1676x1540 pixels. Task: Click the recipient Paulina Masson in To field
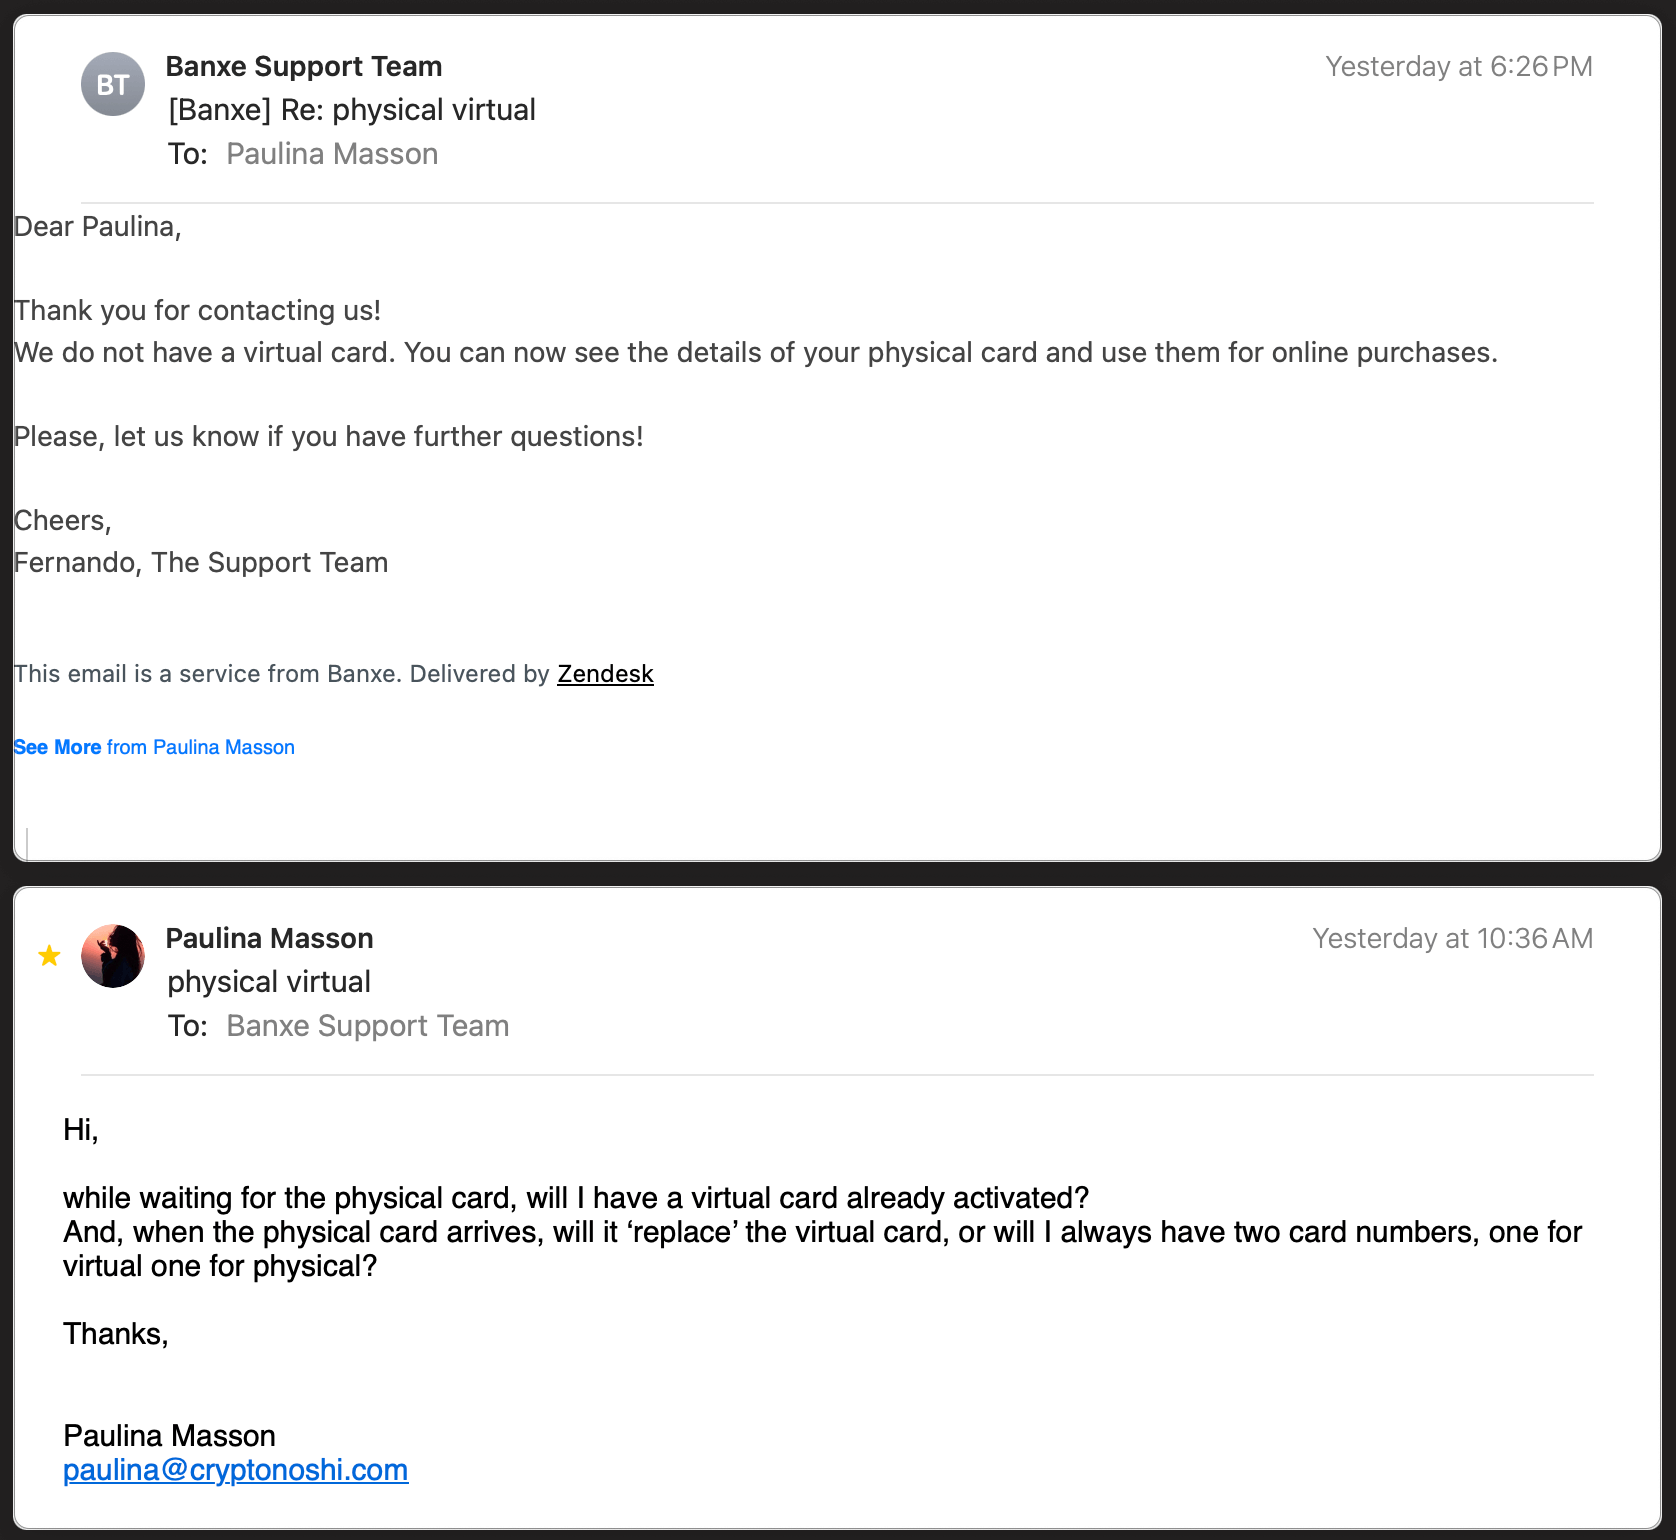(332, 154)
